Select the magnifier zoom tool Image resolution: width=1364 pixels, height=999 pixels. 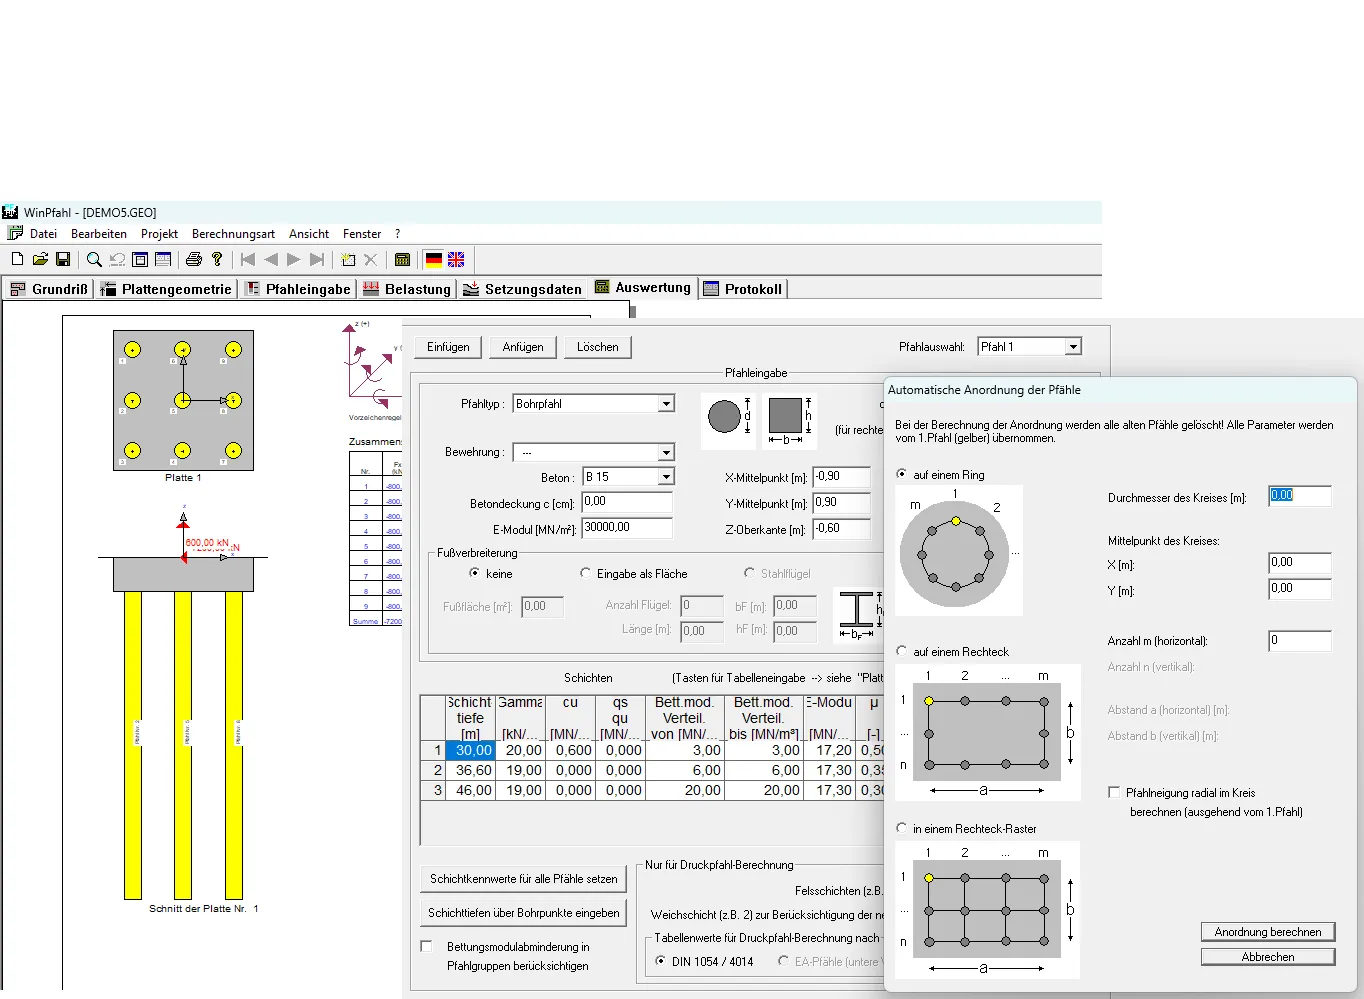point(94,259)
